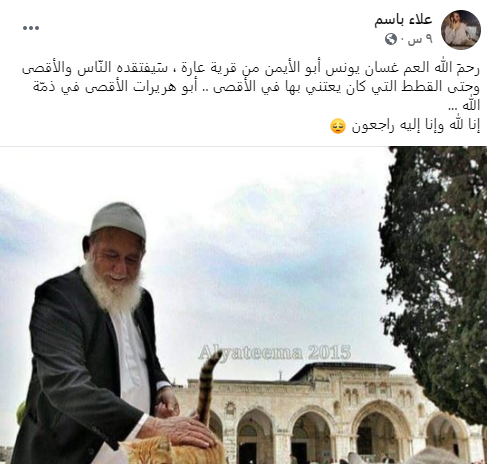Click the orange cat's head in the photo
The height and width of the screenshot is (464, 487).
point(149,452)
